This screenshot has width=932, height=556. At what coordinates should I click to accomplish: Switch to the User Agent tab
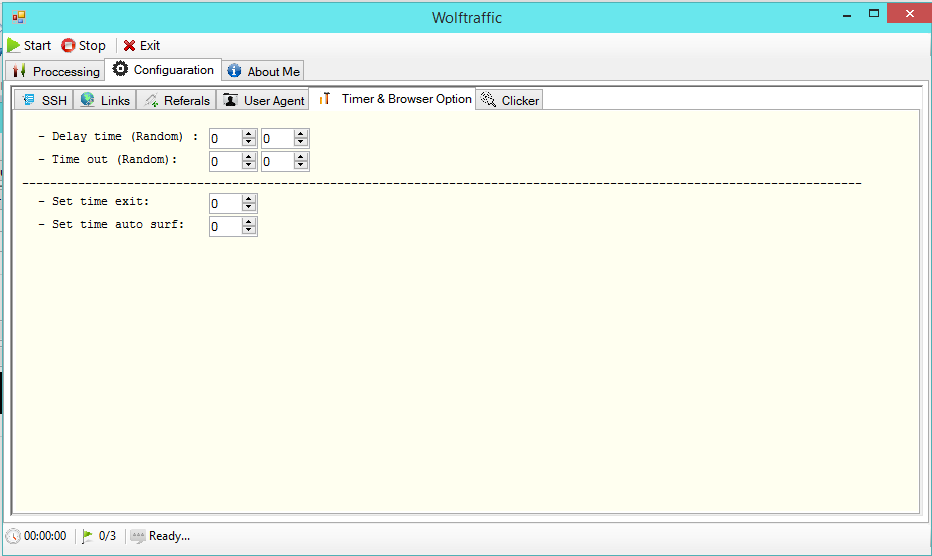pos(263,100)
